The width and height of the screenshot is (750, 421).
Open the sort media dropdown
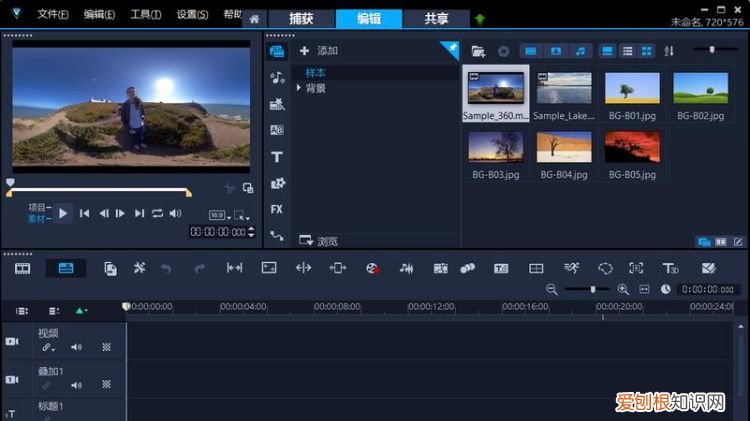click(669, 51)
